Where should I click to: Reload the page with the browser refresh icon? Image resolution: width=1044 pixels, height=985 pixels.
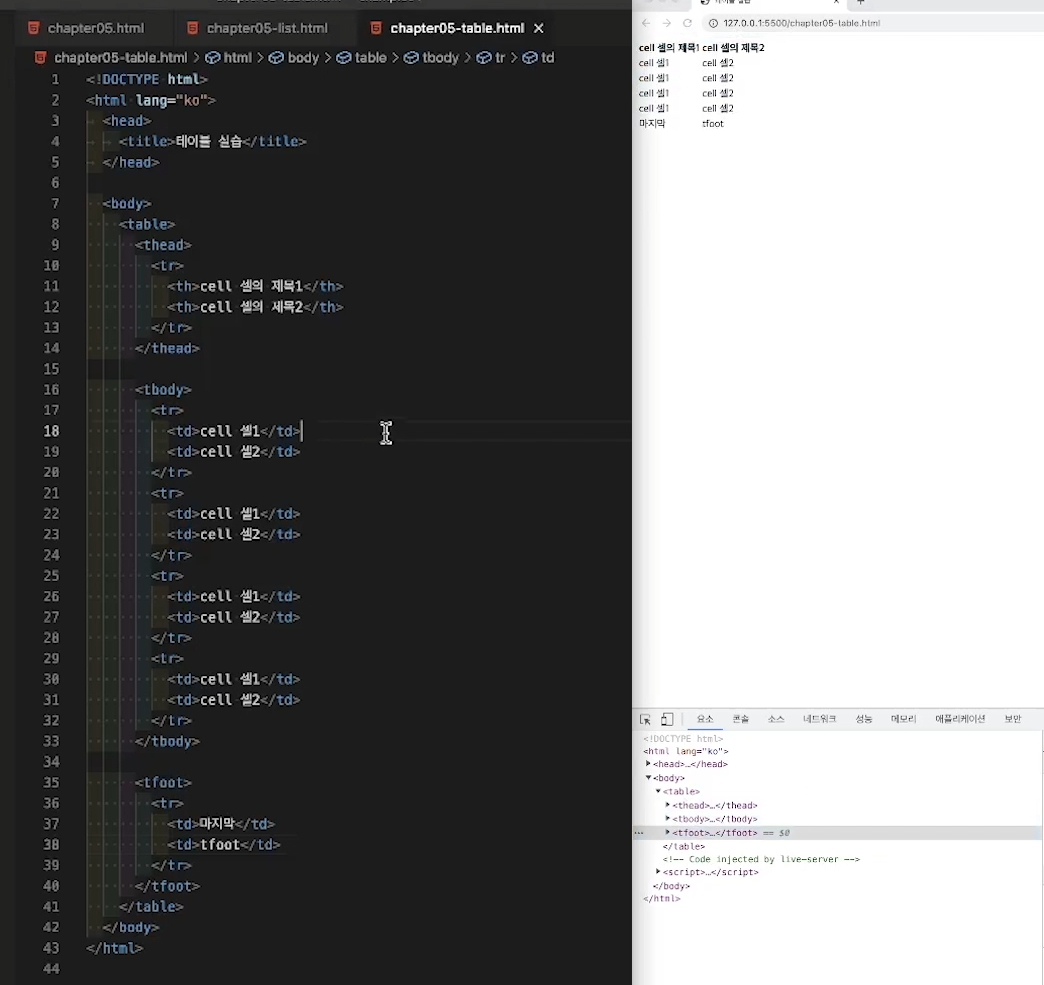(x=687, y=23)
